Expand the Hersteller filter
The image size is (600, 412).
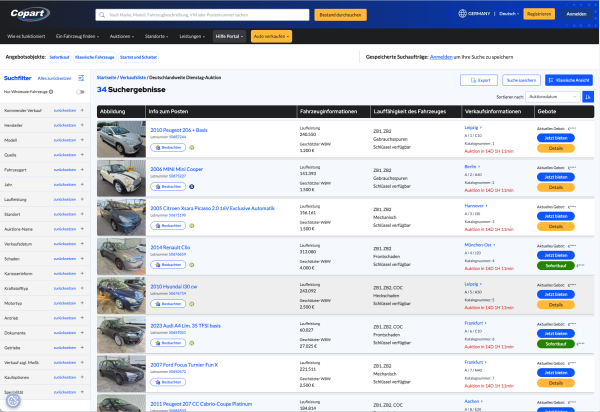point(82,125)
